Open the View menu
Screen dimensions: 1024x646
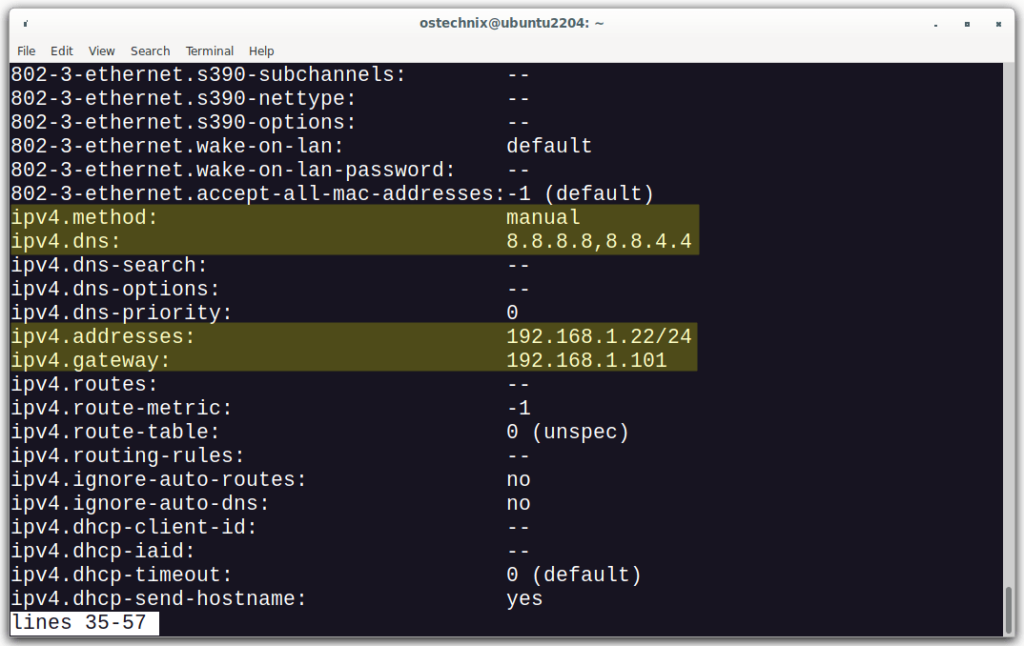coord(101,51)
